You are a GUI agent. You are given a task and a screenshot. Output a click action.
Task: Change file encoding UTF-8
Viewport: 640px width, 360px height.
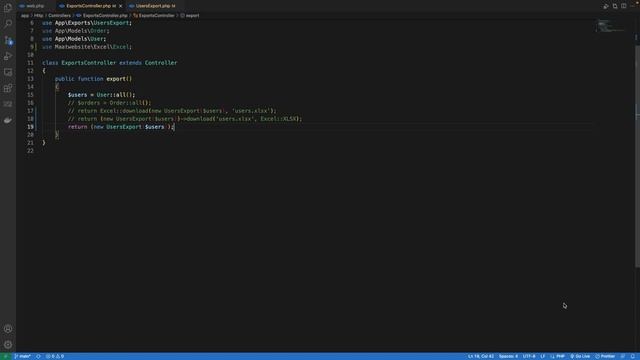click(529, 356)
